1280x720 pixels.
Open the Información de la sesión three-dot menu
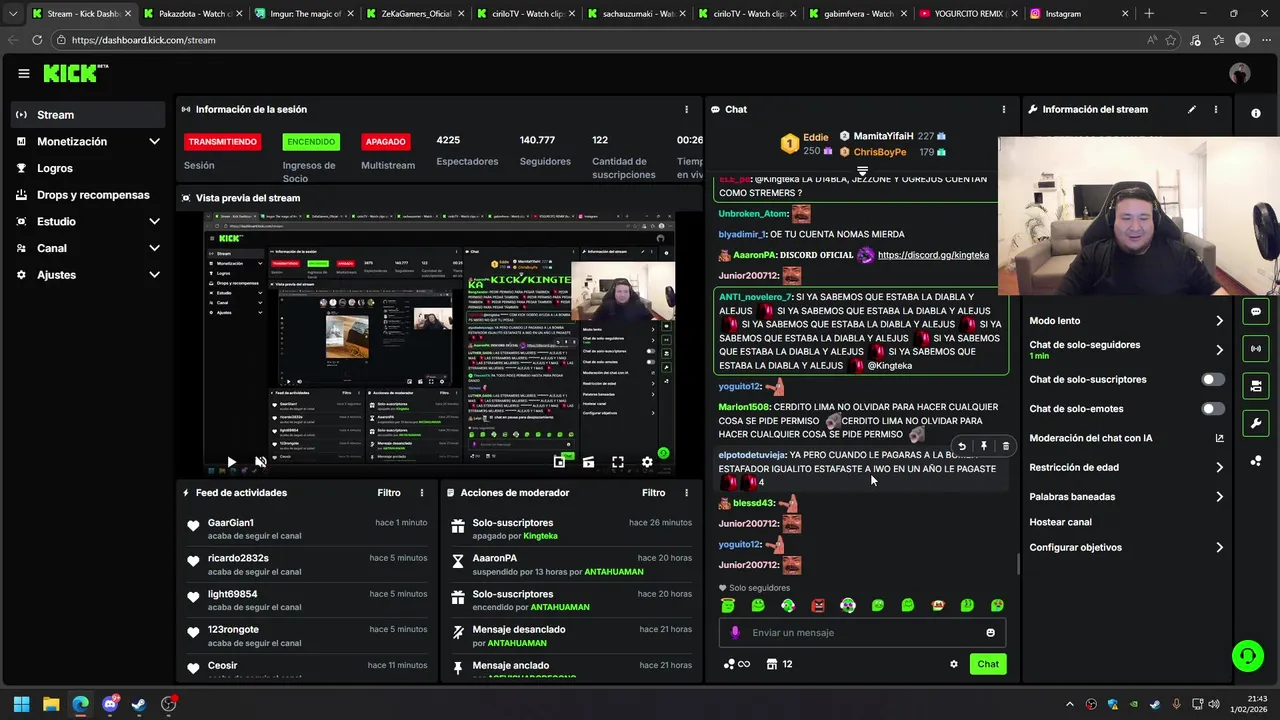(x=686, y=109)
